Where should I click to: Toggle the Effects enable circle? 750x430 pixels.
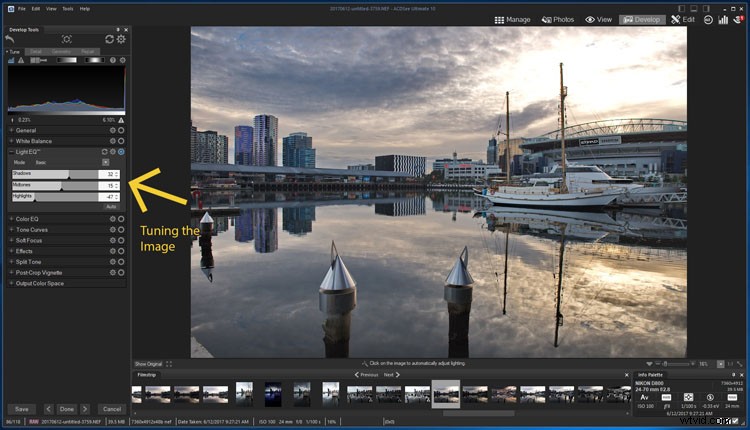pyautogui.click(x=121, y=251)
